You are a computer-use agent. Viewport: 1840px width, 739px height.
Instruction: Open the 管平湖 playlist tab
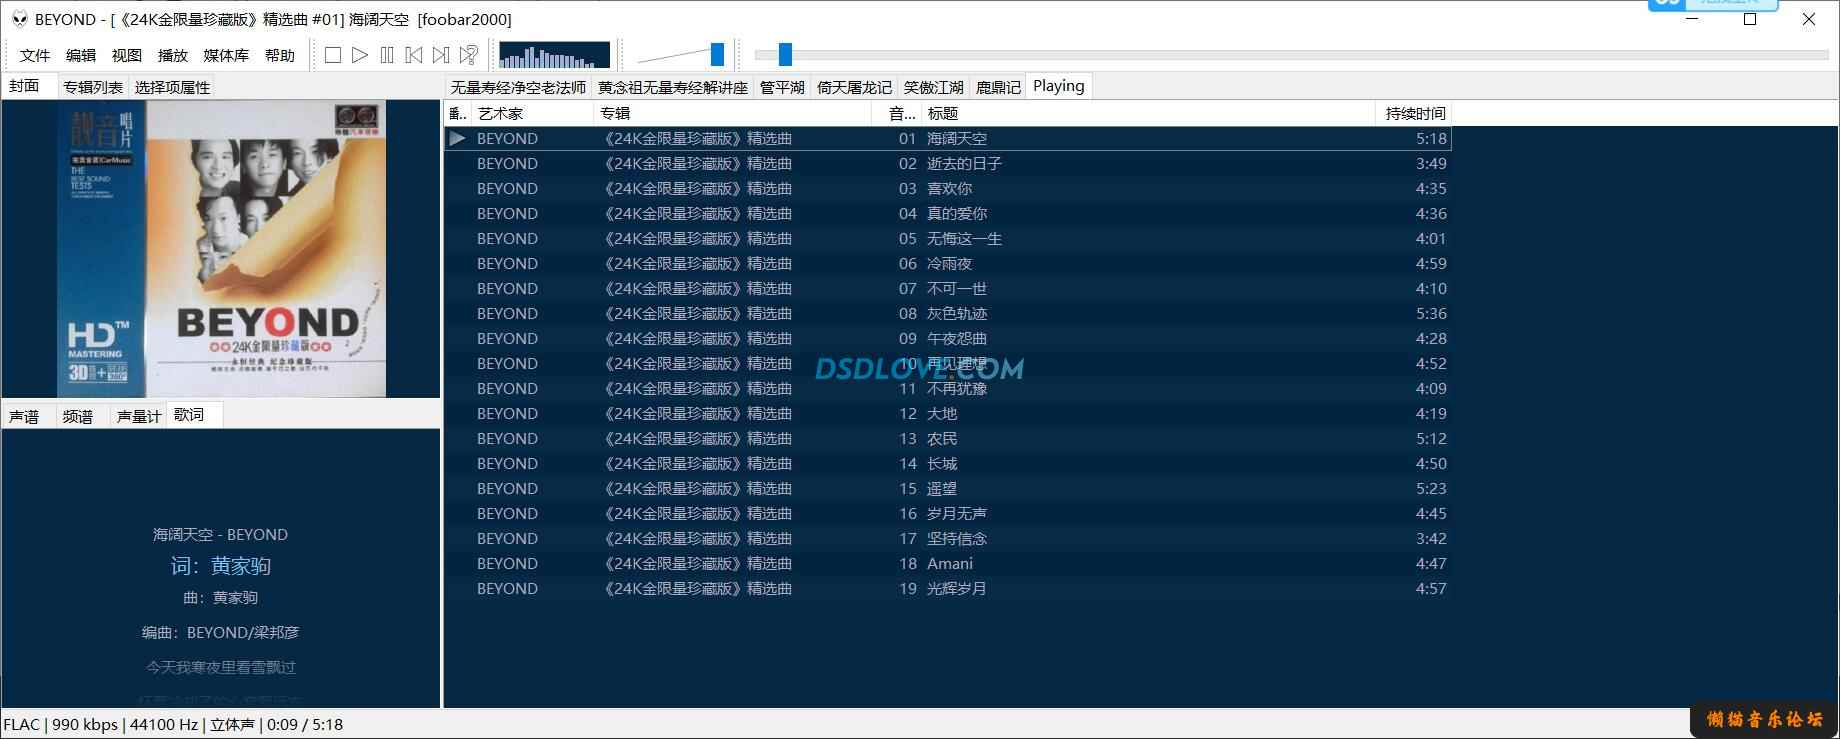click(782, 87)
